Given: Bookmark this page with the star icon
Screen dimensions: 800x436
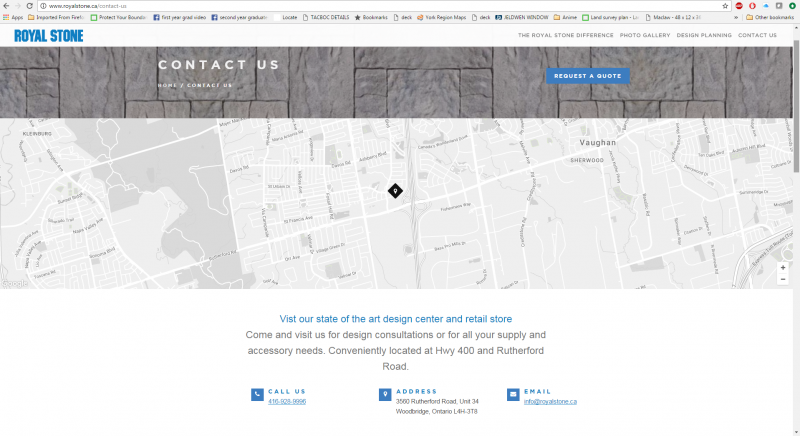Looking at the screenshot, I should [724, 6].
